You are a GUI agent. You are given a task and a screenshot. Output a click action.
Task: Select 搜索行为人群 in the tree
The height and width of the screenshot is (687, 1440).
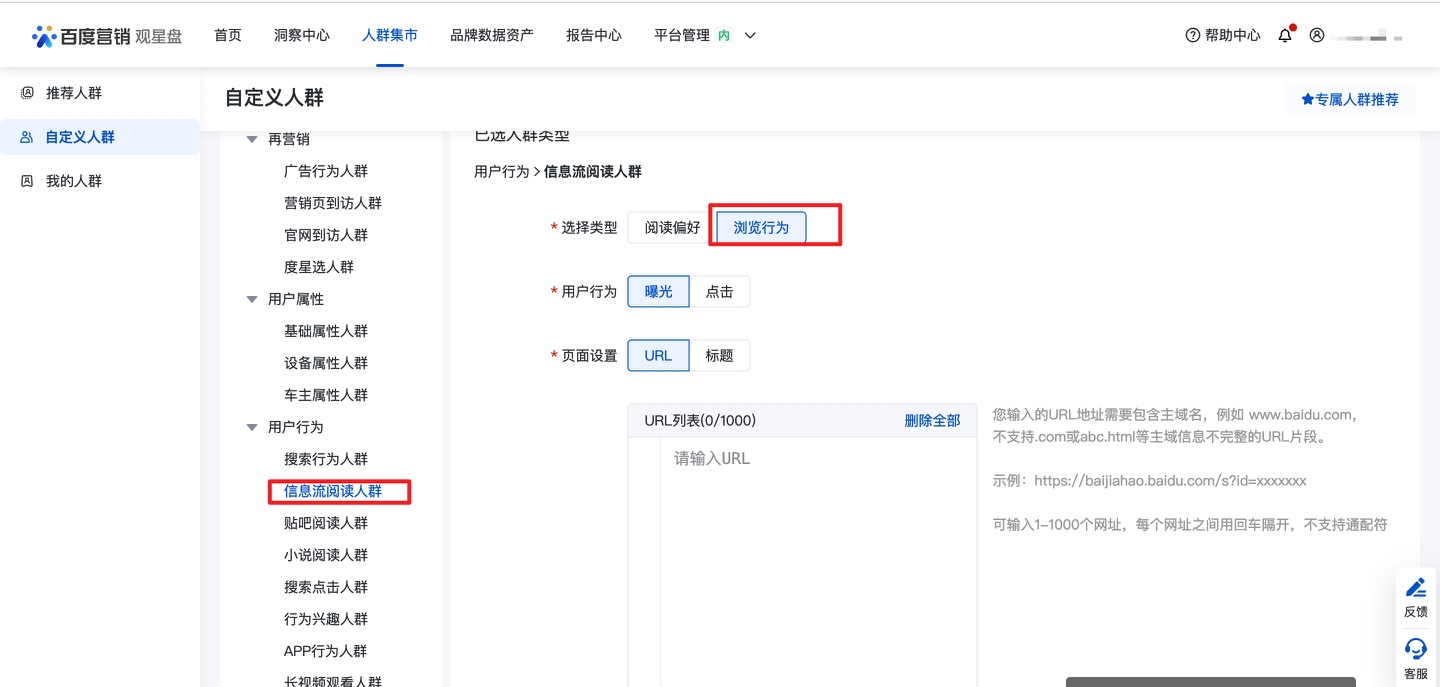coord(326,459)
